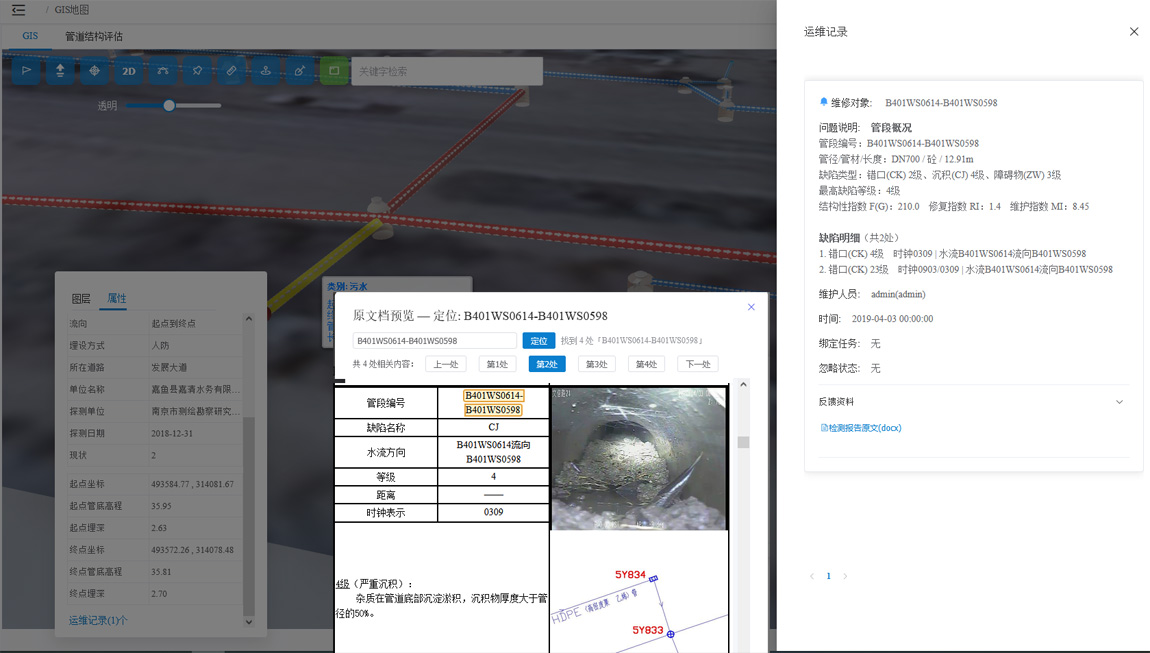The width and height of the screenshot is (1150, 653).
Task: Click the 所在道路 value 发展大道
Action: click(169, 368)
